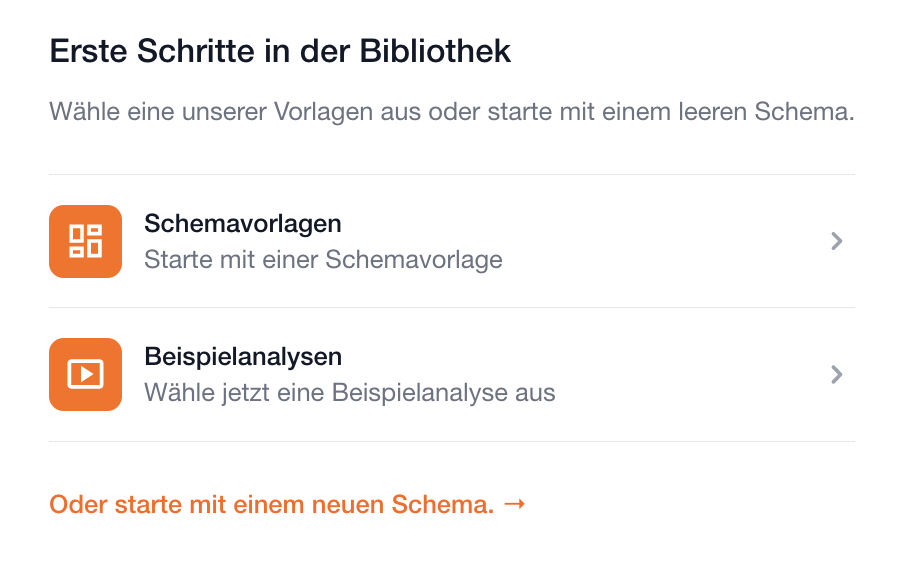
Task: Click the orange Beispielanalysen play icon
Action: pos(85,374)
